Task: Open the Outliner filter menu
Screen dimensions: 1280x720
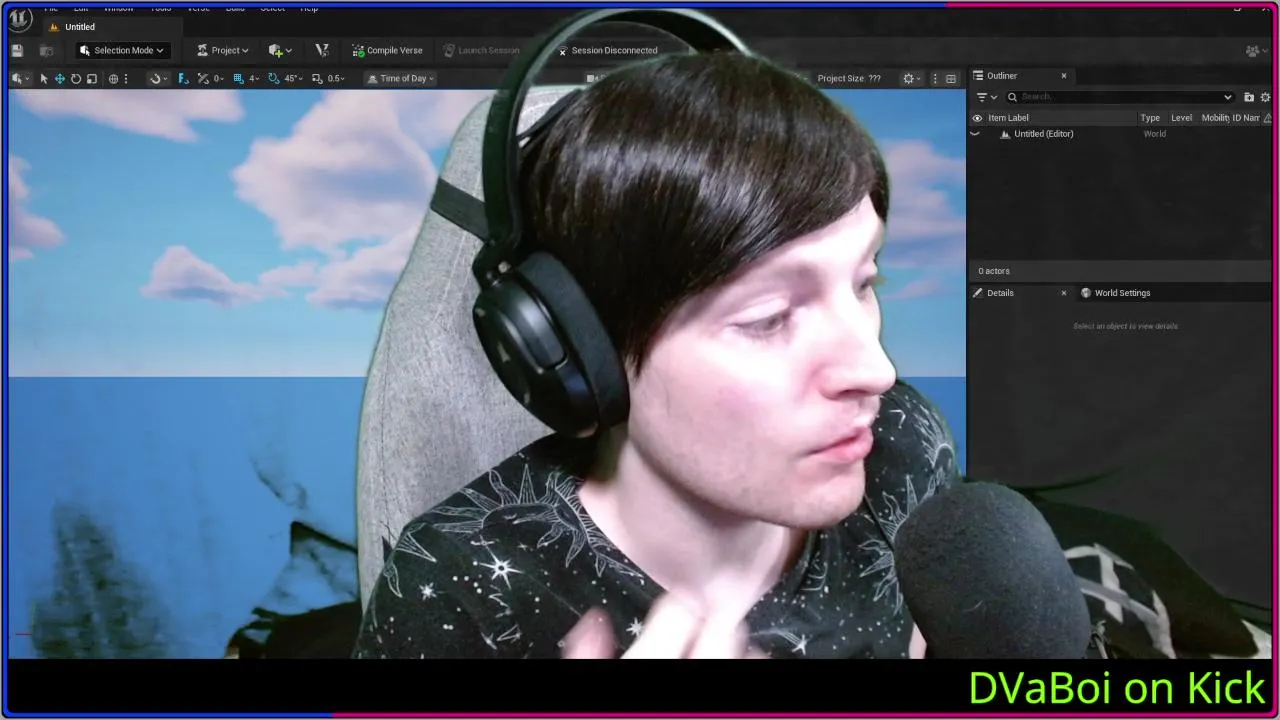Action: click(986, 97)
